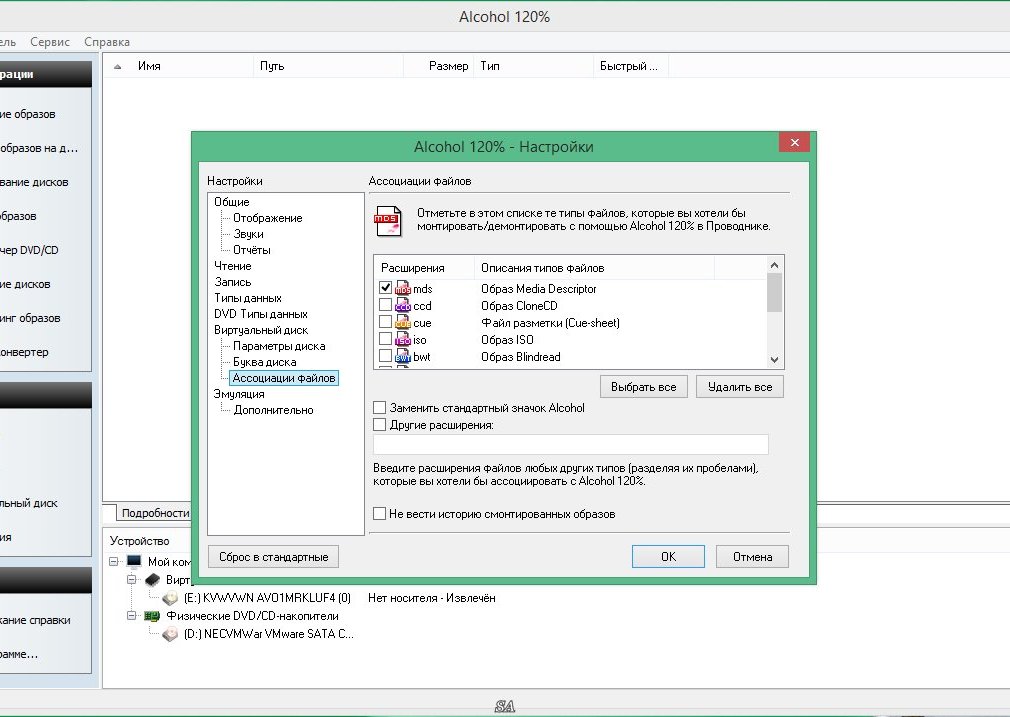Confirm settings with the OK button
The width and height of the screenshot is (1010, 717).
[669, 557]
